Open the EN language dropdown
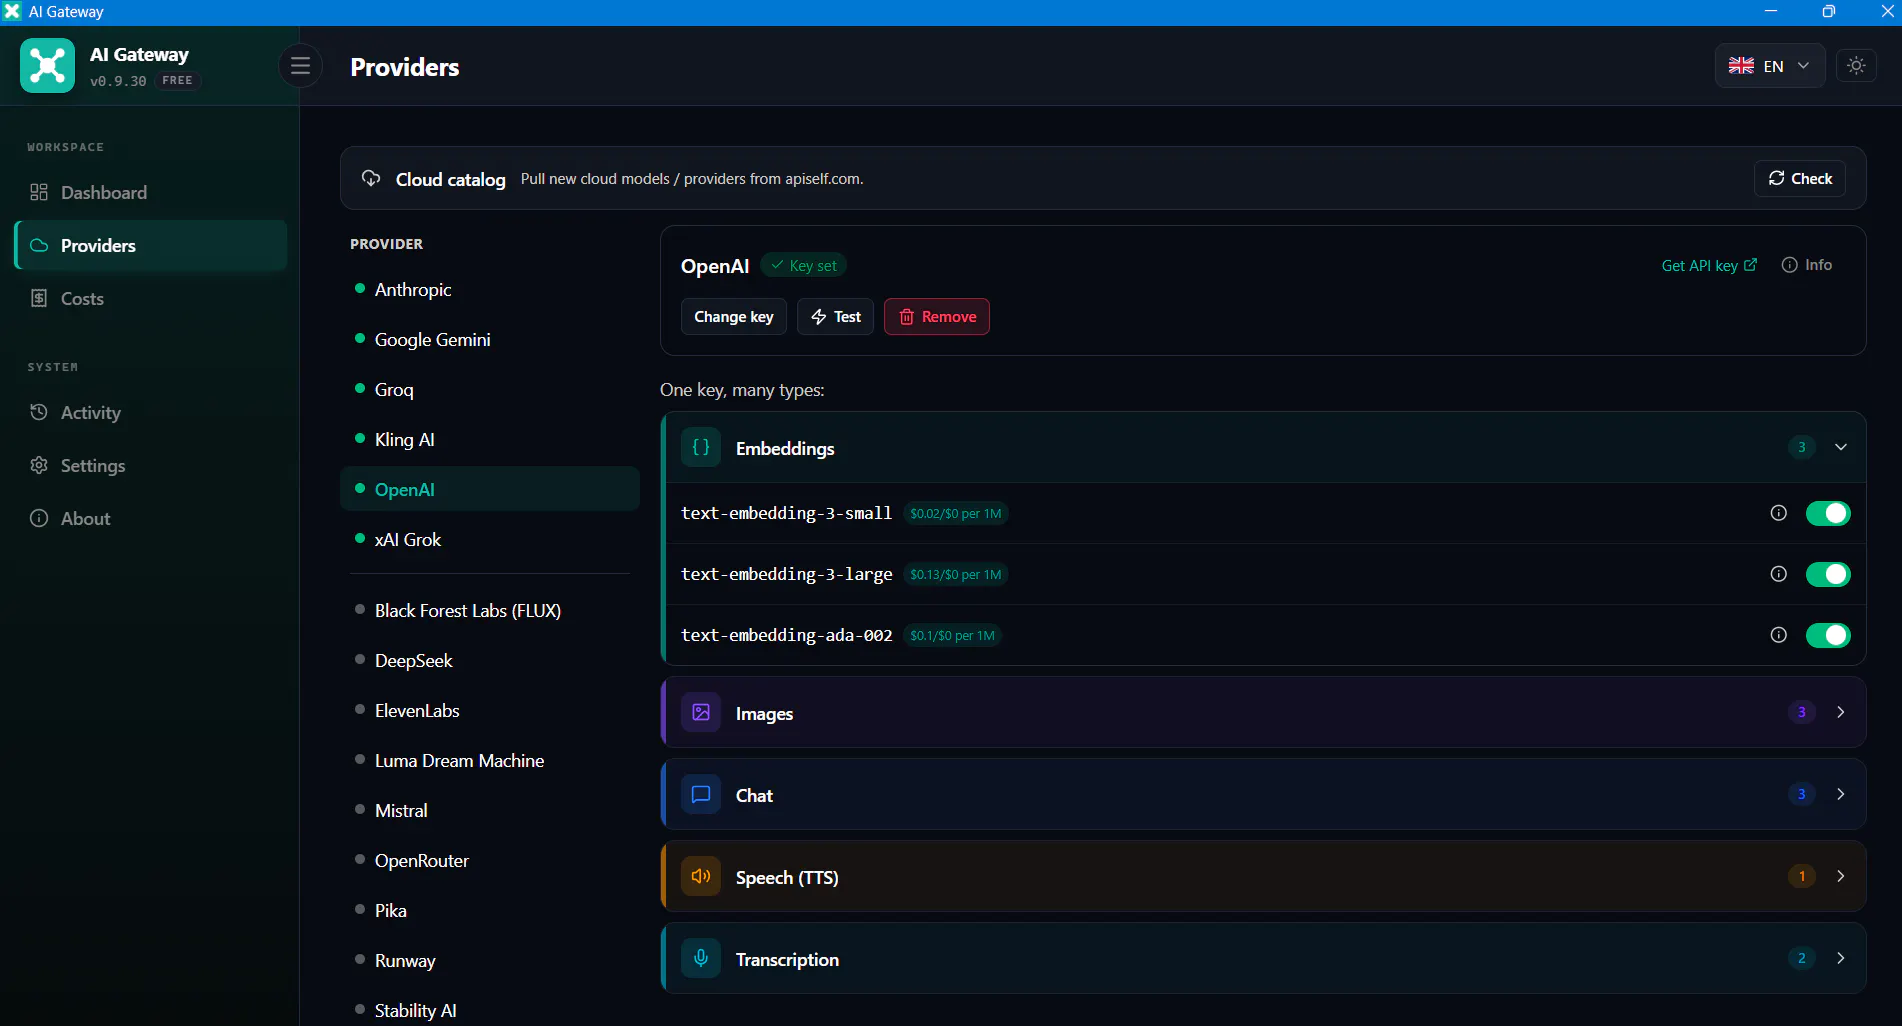Image resolution: width=1902 pixels, height=1026 pixels. pos(1770,66)
